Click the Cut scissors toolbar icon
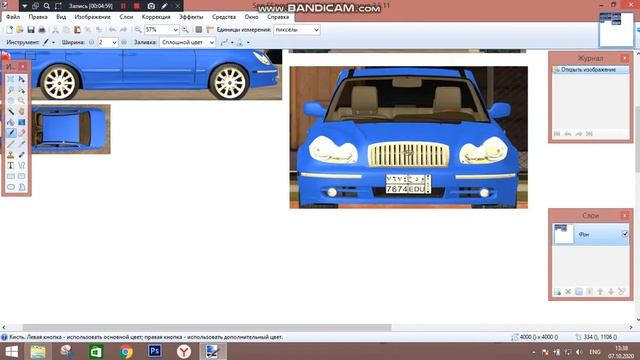 (56, 30)
